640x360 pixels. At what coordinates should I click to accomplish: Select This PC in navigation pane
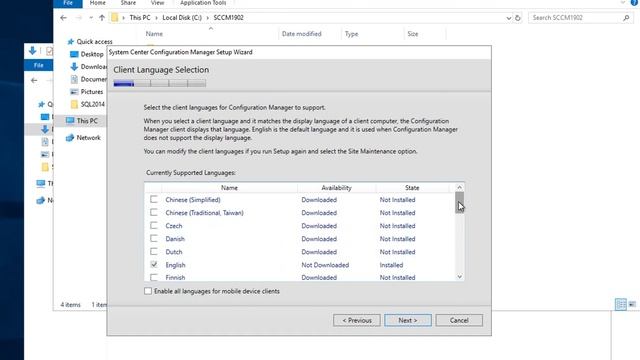click(x=82, y=121)
